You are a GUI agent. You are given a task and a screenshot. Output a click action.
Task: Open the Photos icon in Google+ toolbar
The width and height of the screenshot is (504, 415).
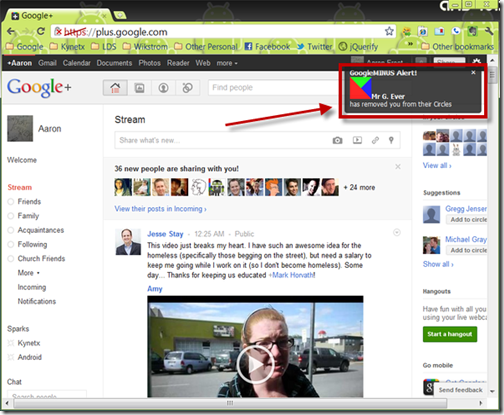pos(139,88)
